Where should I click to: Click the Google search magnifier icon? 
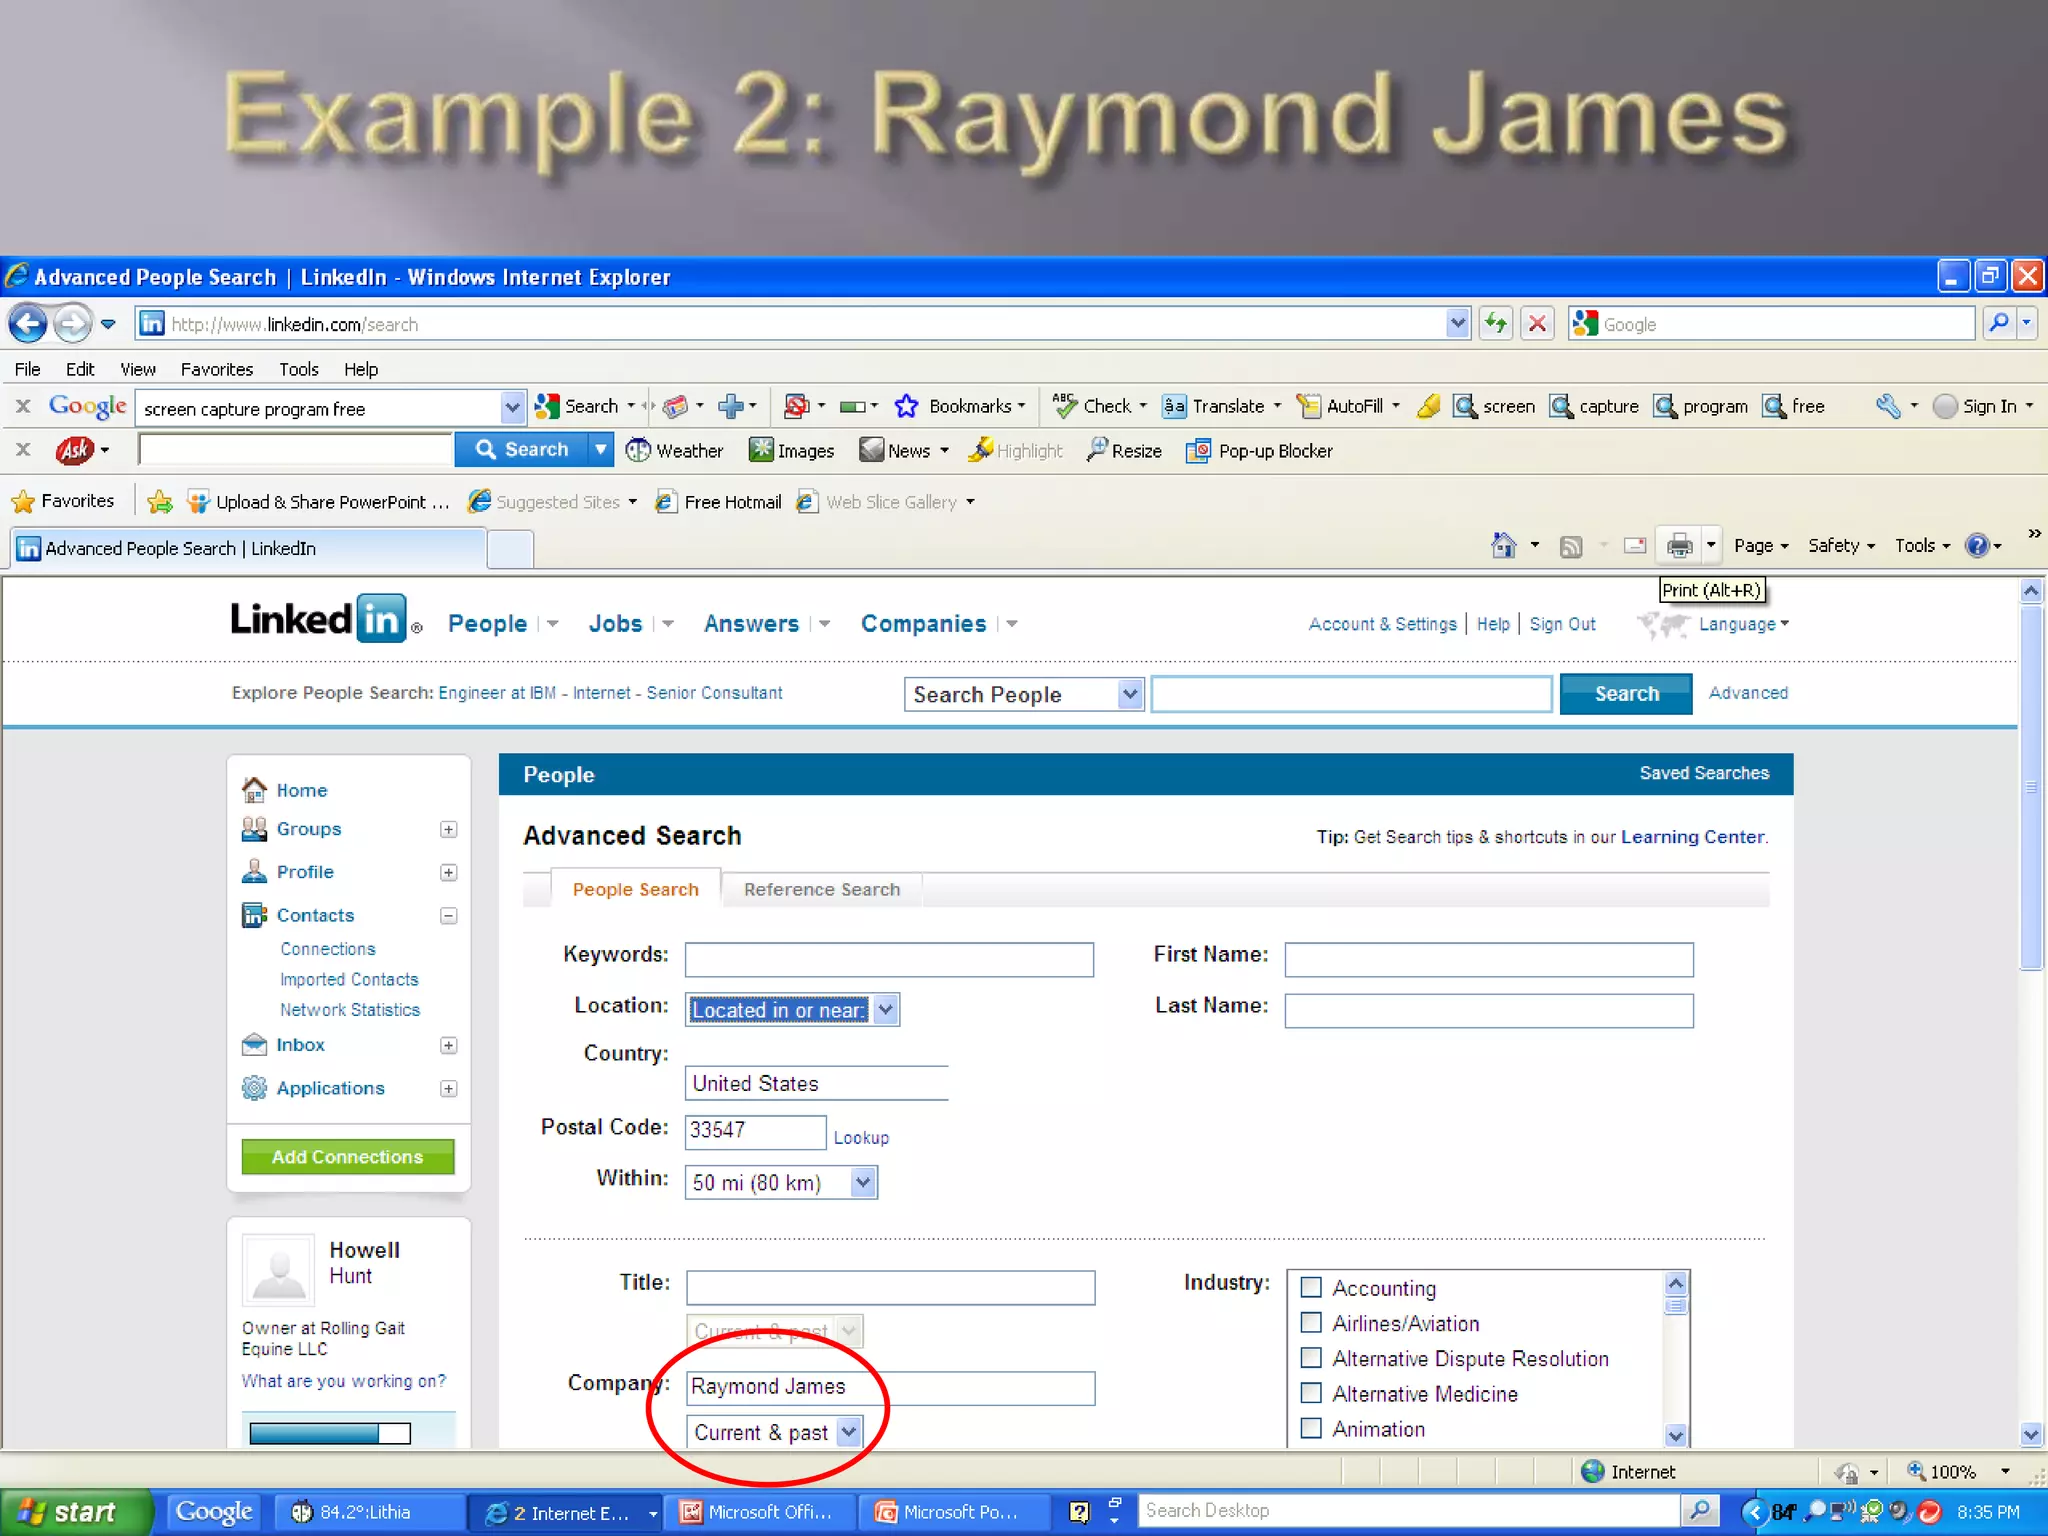click(x=1999, y=323)
